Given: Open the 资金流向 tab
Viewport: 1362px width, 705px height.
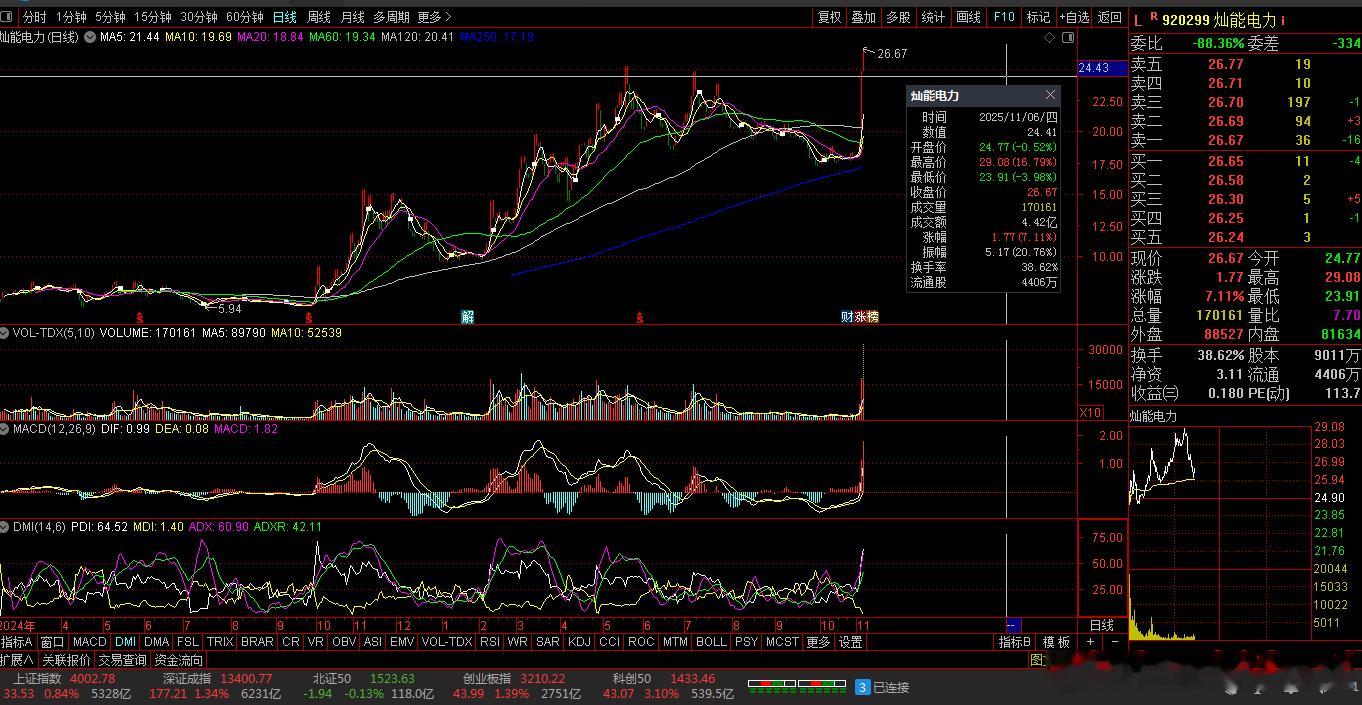Looking at the screenshot, I should point(179,660).
